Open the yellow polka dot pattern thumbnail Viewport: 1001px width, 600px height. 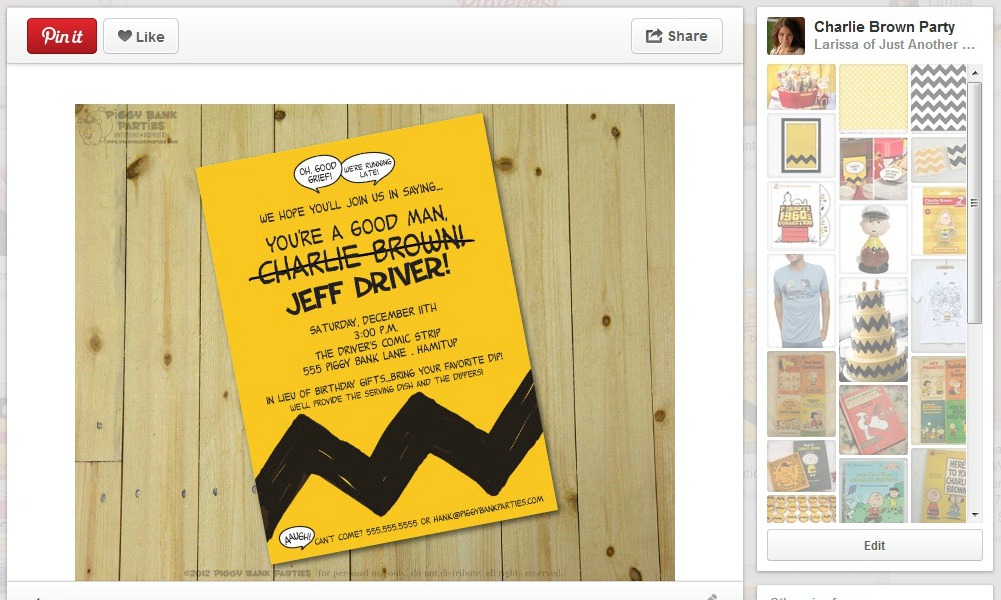(873, 98)
